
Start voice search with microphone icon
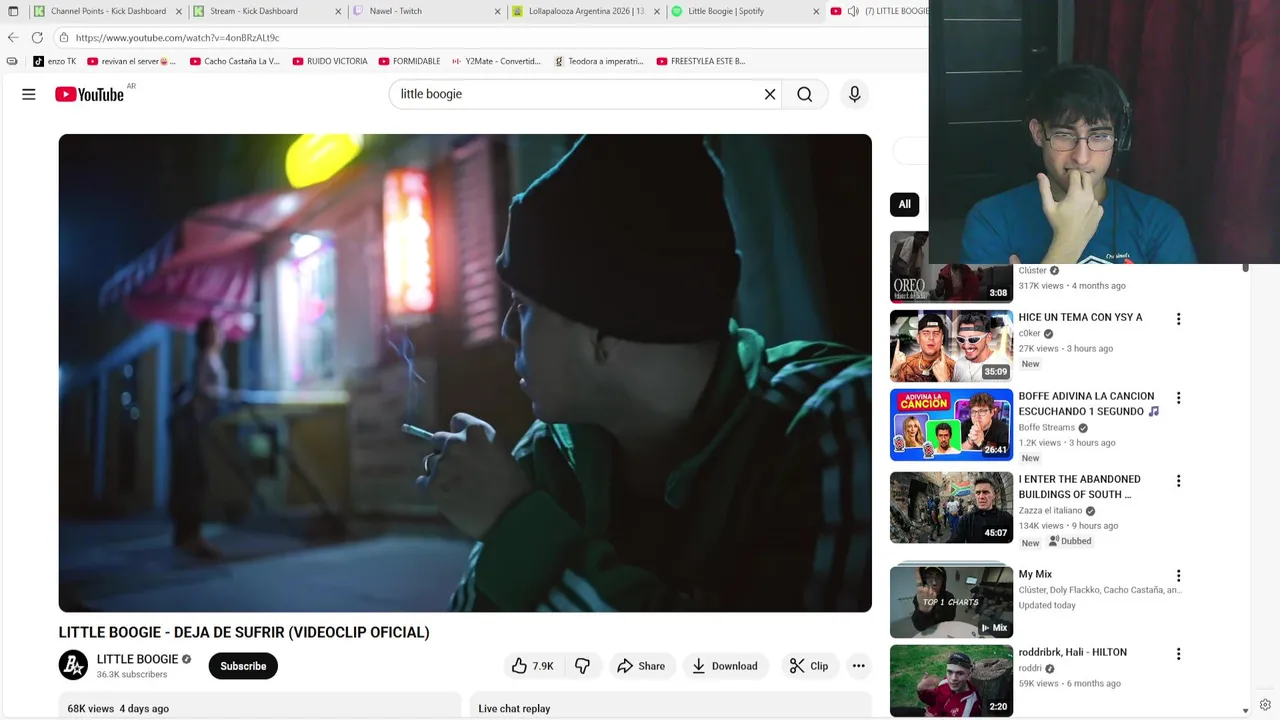click(x=854, y=94)
